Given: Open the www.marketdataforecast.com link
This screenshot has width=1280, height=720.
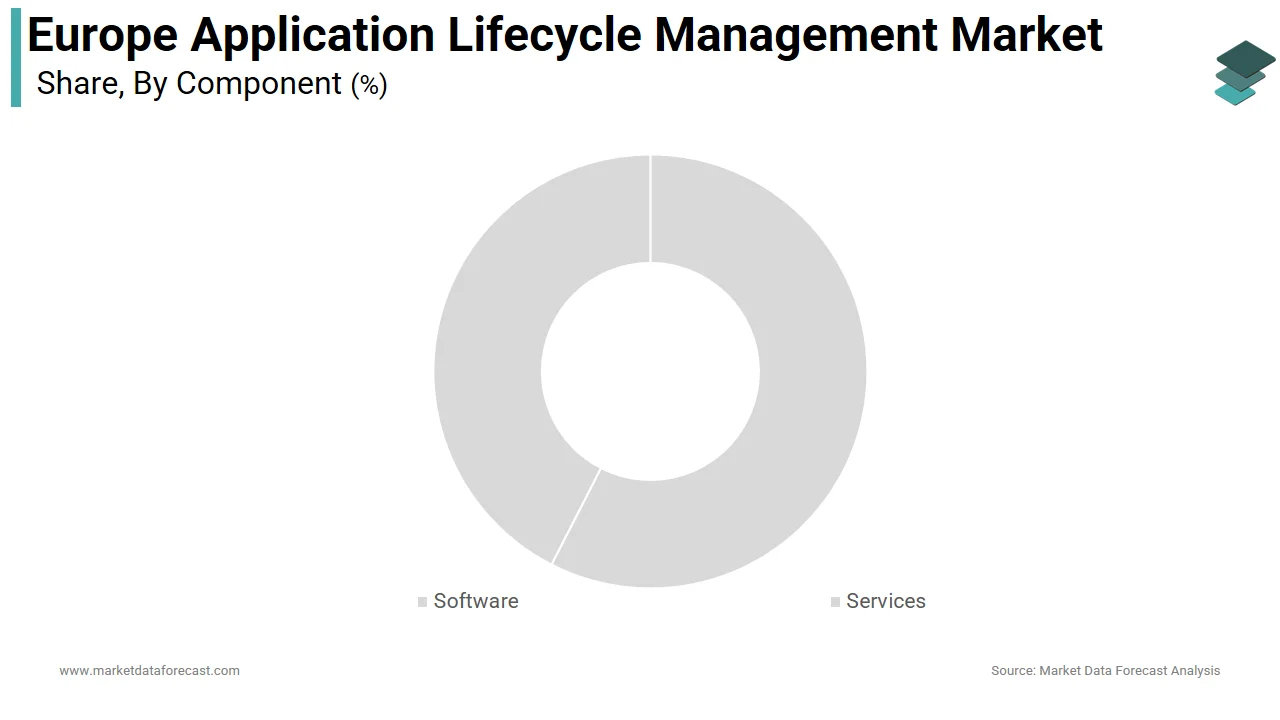Looking at the screenshot, I should click(150, 670).
